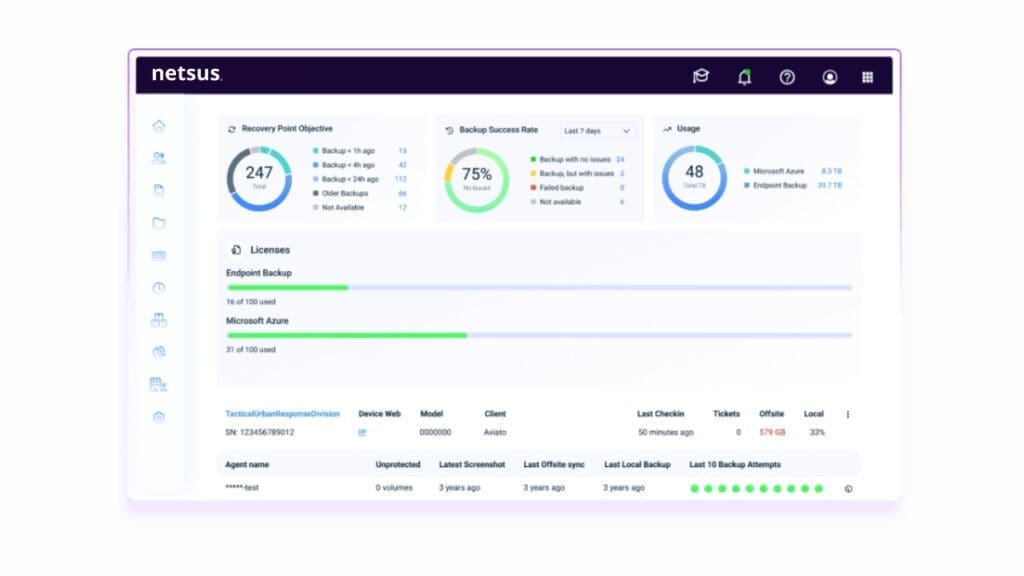
Task: Open the boxes packages icon in sidebar
Action: 159,319
